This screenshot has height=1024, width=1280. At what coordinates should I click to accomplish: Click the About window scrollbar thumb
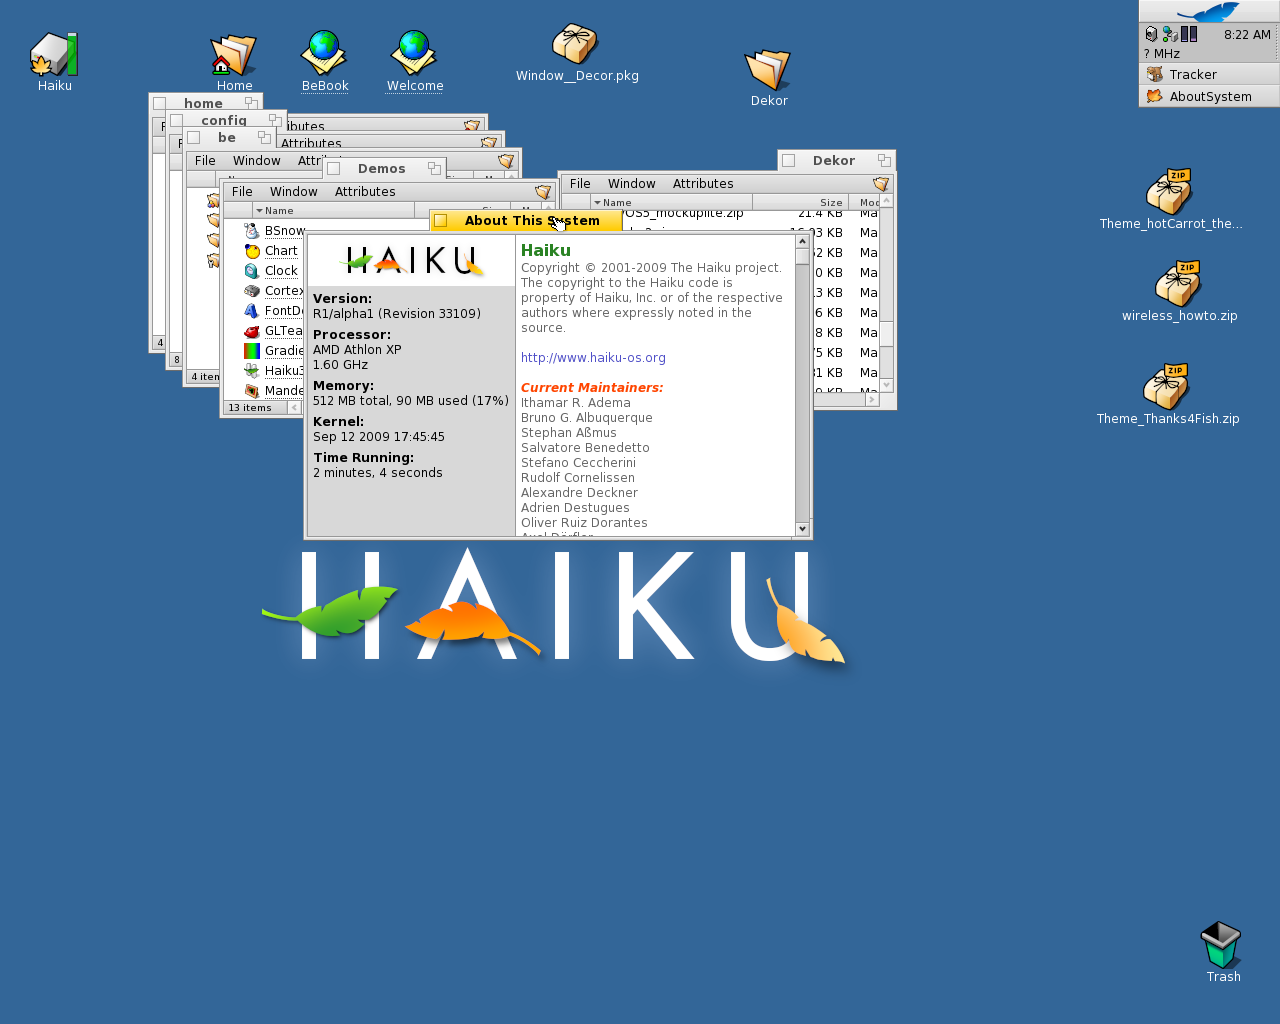(802, 256)
